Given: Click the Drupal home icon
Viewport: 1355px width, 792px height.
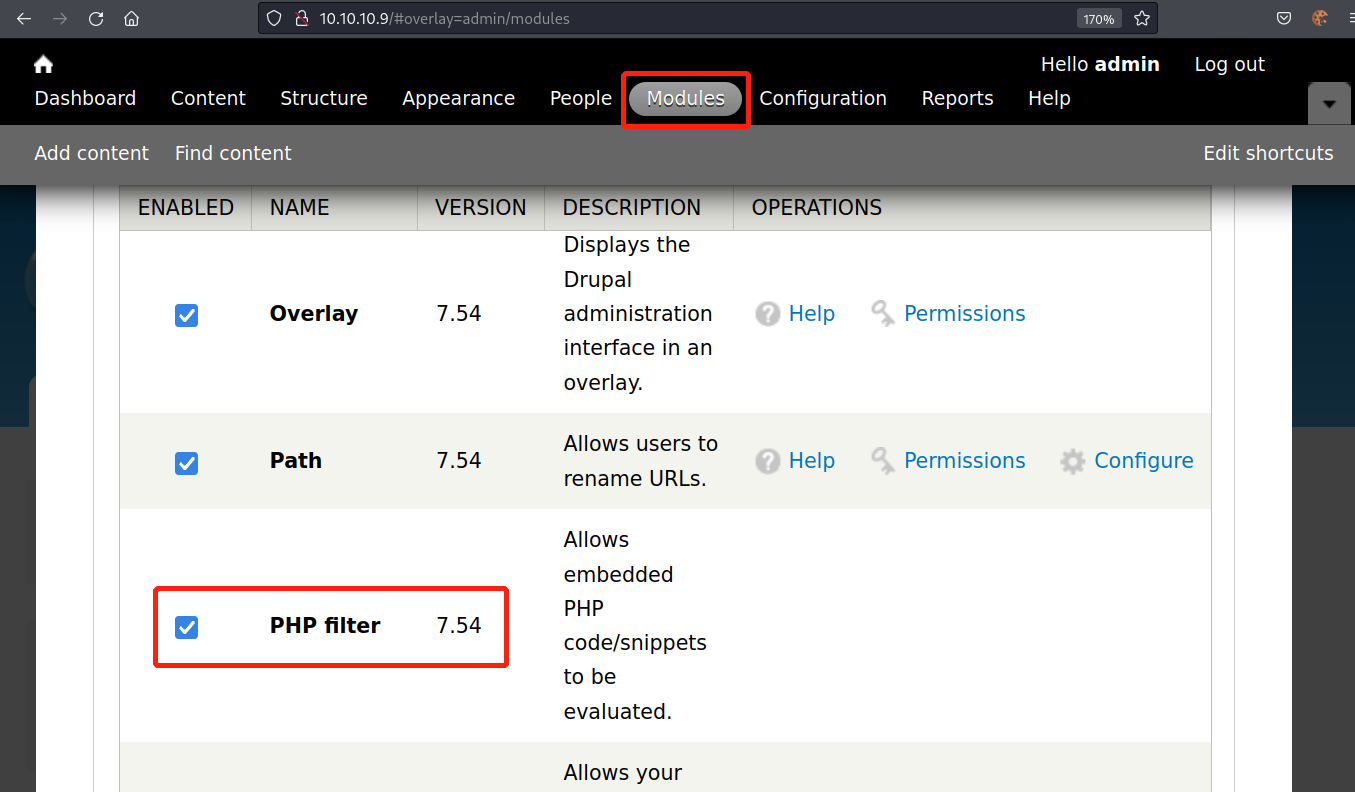Looking at the screenshot, I should 43,65.
